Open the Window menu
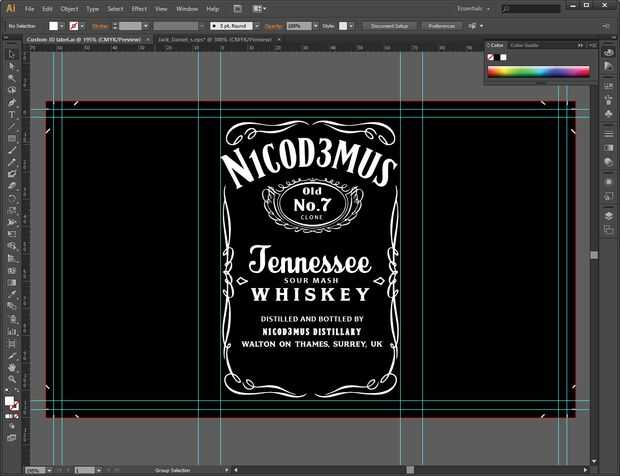The width and height of the screenshot is (620, 476). pos(187,9)
